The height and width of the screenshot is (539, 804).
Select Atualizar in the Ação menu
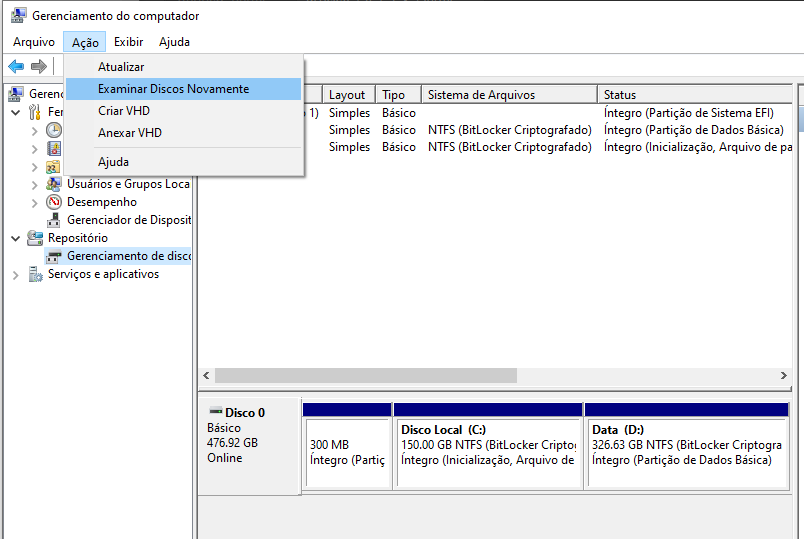click(121, 67)
